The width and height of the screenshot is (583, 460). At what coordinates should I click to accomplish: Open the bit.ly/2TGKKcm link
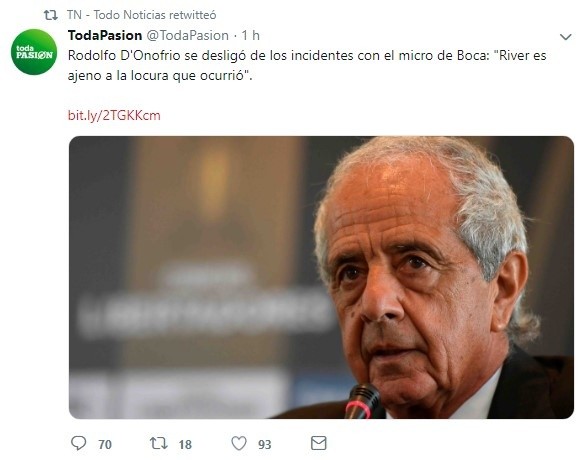point(114,115)
